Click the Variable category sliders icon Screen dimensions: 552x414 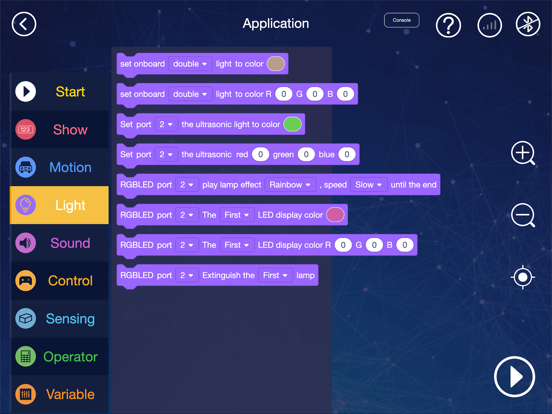(x=25, y=394)
